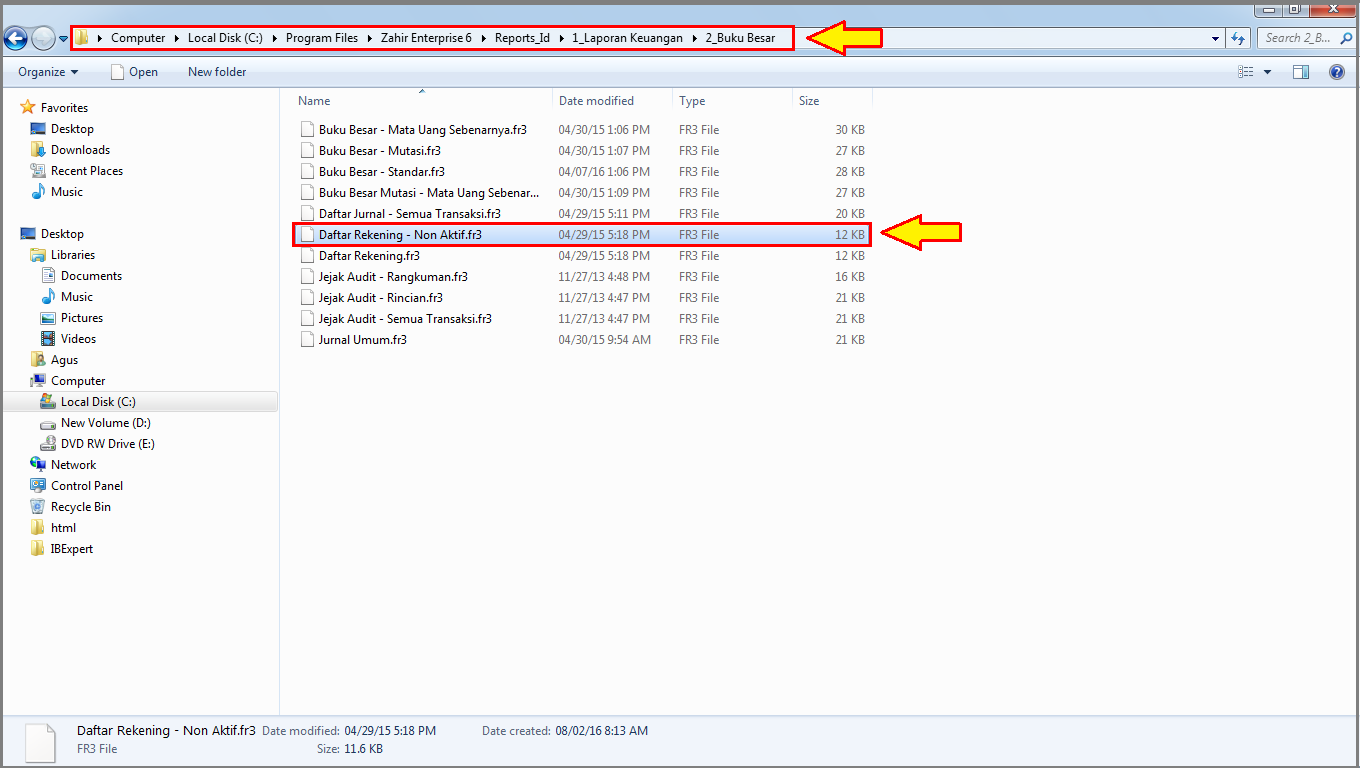Screen dimensions: 1360x768
Task: Open Libraries in navigation tree
Action: point(73,255)
